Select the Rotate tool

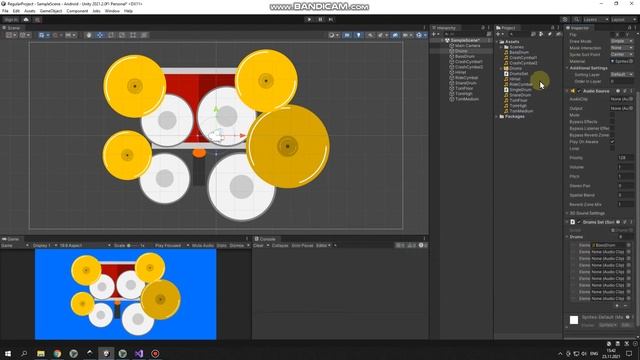point(111,35)
